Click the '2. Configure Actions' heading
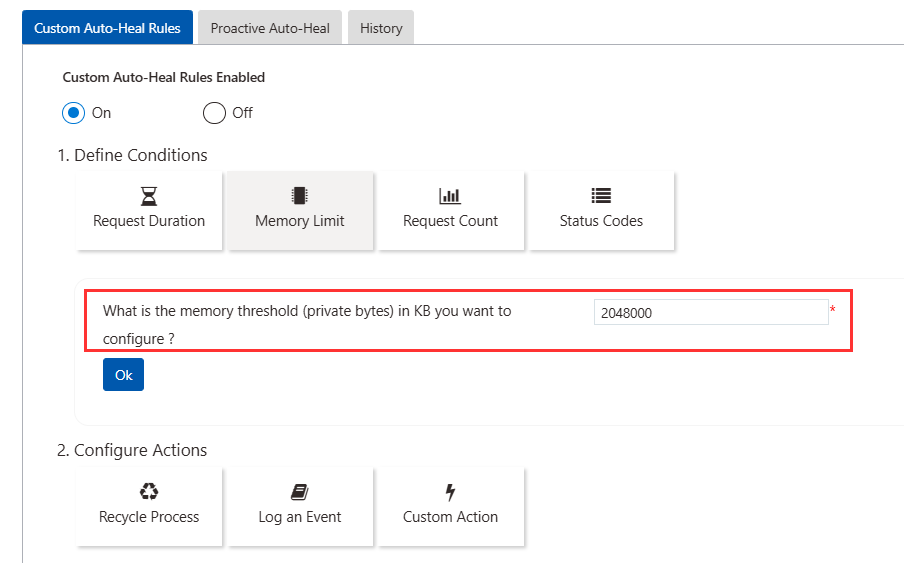This screenshot has width=904, height=563. (131, 450)
